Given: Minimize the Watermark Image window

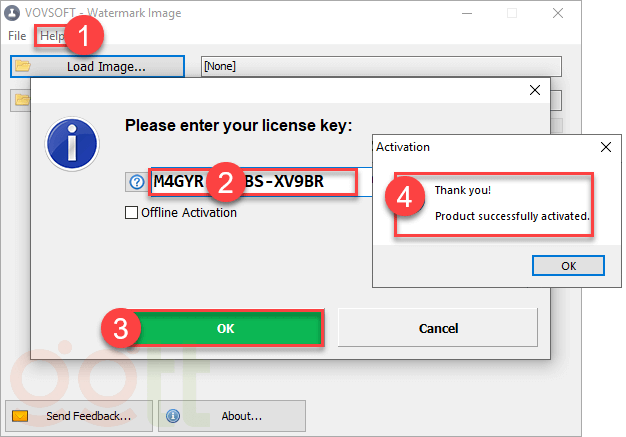Looking at the screenshot, I should [x=467, y=13].
